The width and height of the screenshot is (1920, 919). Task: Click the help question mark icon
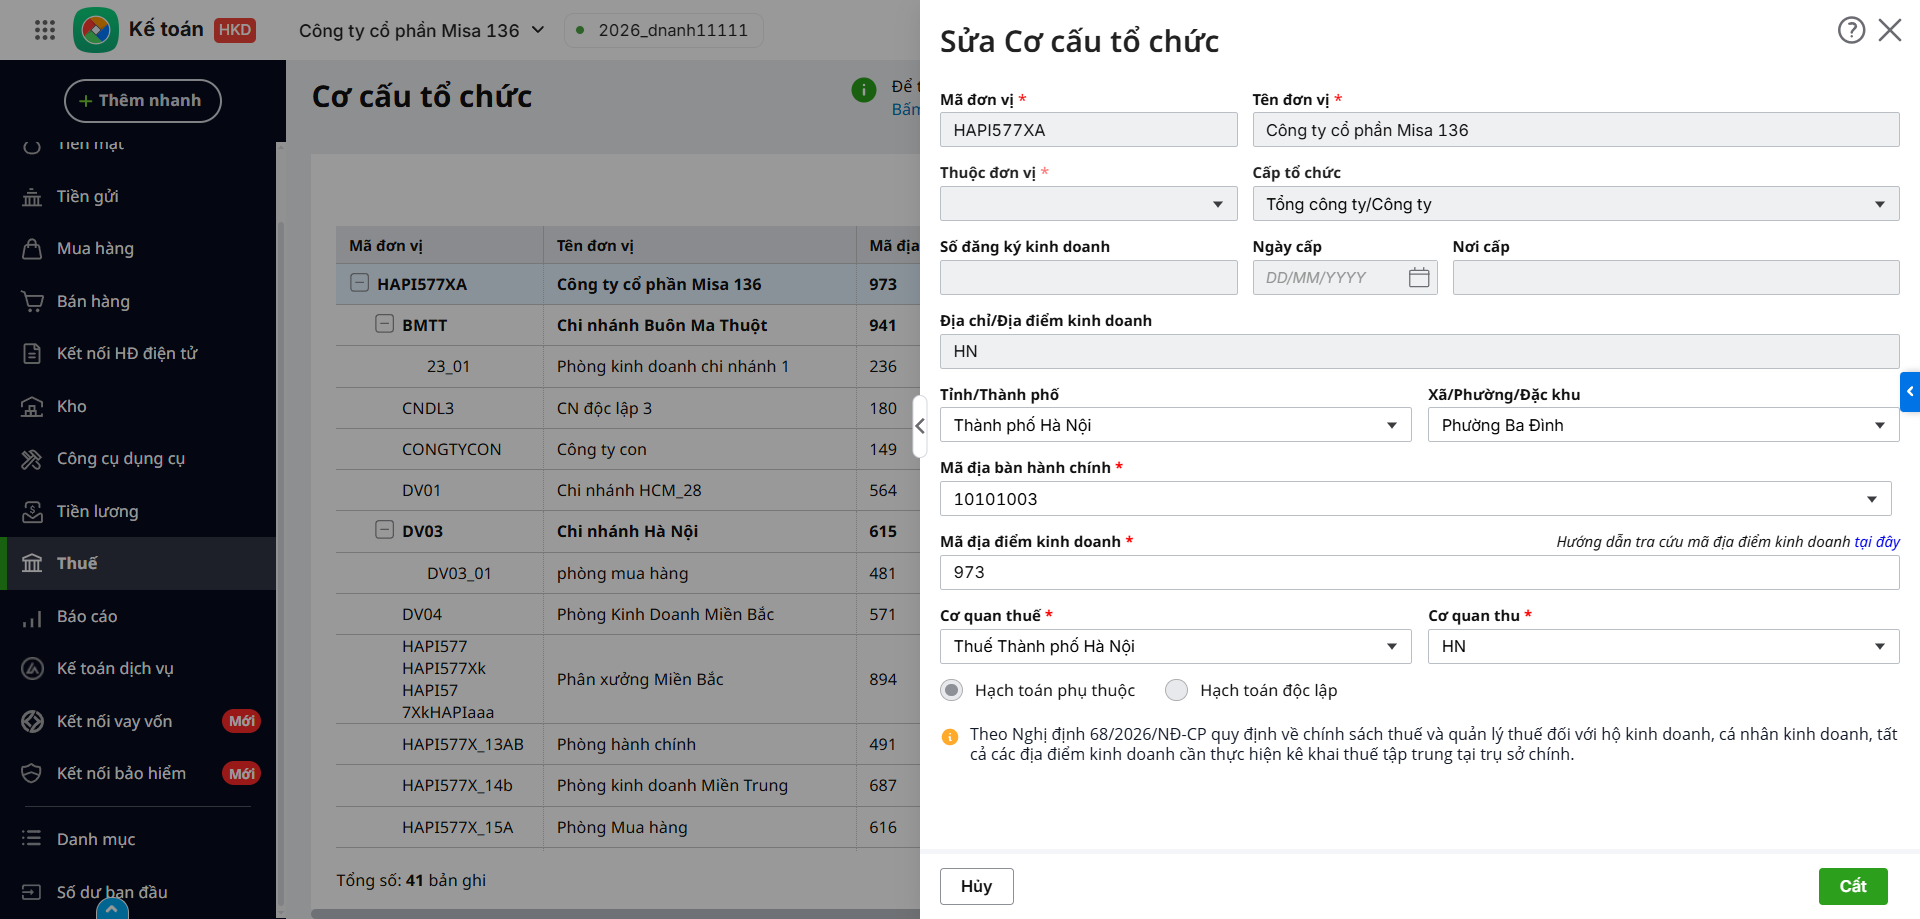[1851, 30]
